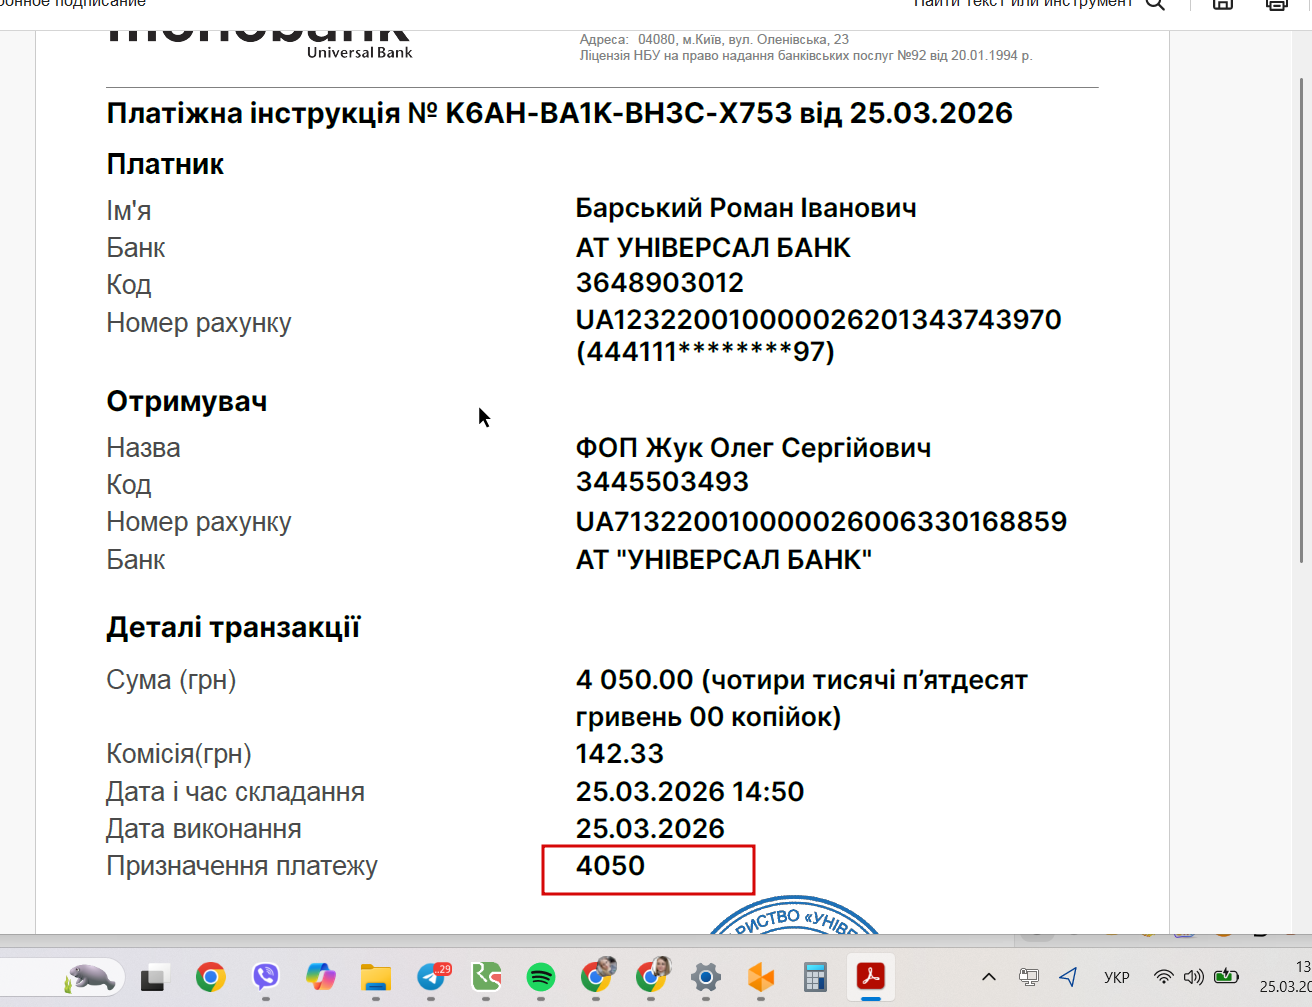Open Task View from the taskbar
The image size is (1312, 1007).
pyautogui.click(x=153, y=977)
